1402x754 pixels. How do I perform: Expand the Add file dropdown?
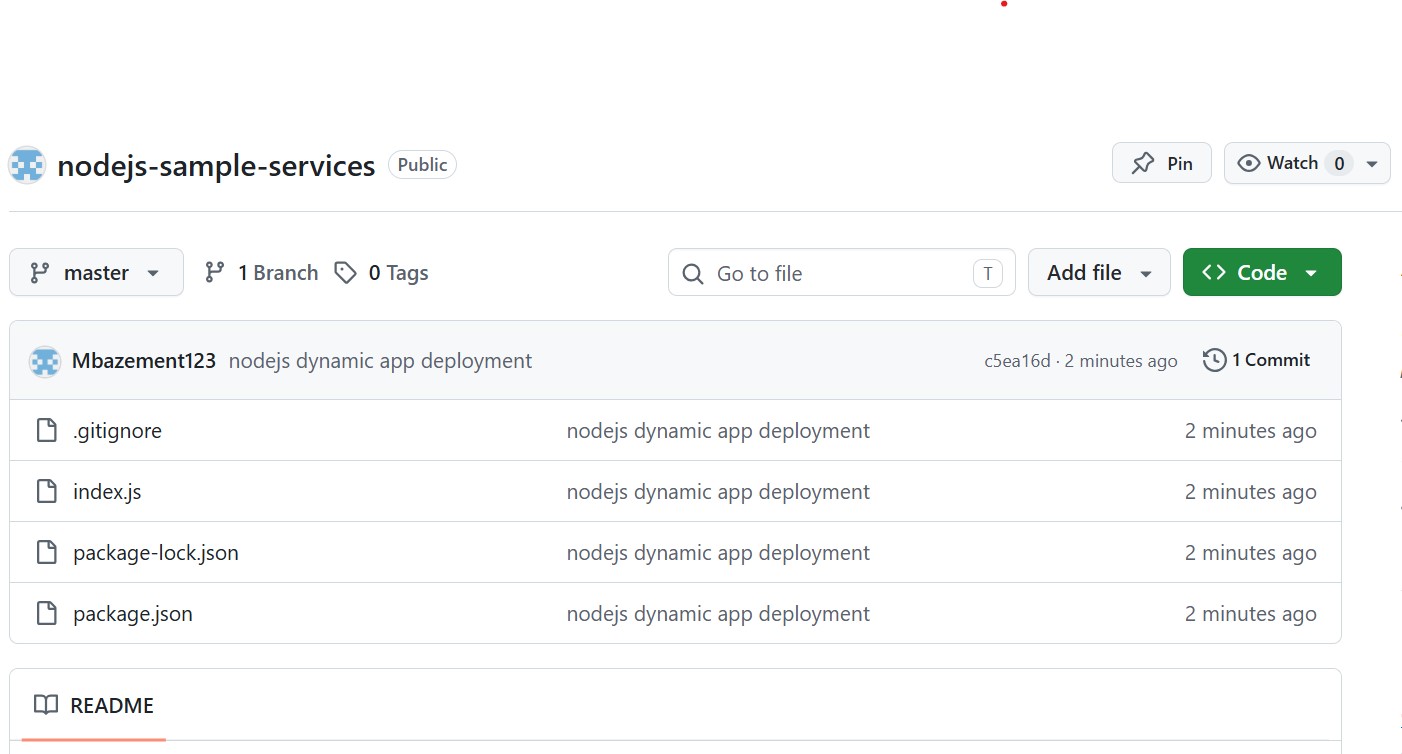tap(1099, 272)
